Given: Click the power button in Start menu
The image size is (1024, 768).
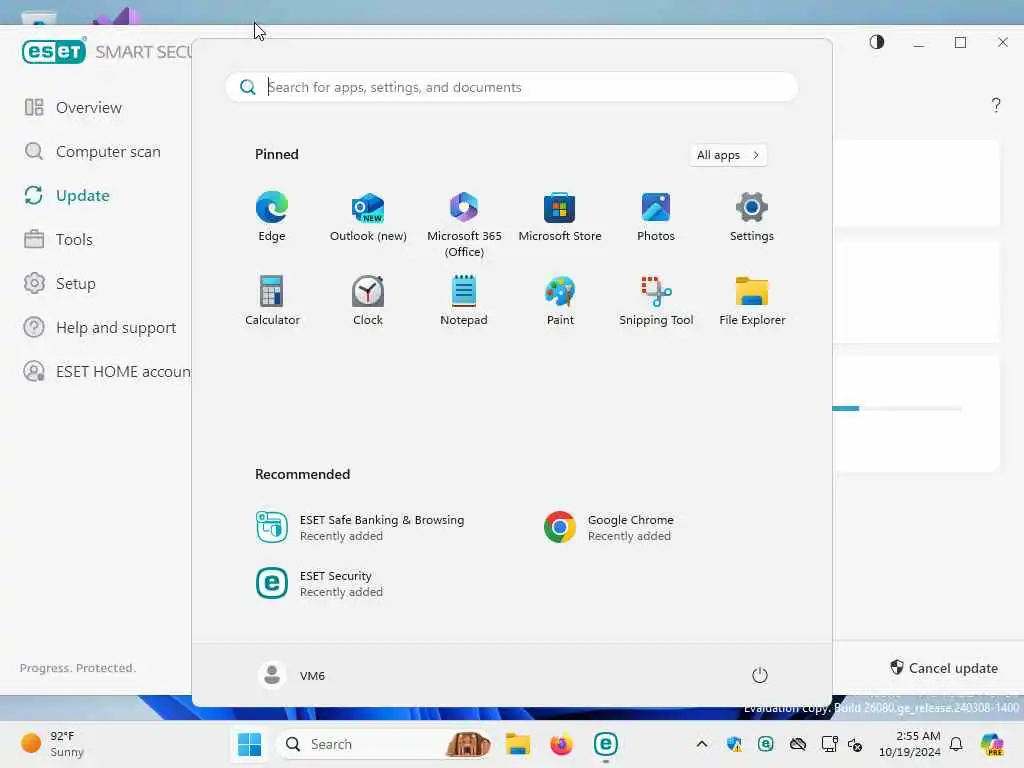Looking at the screenshot, I should (760, 675).
